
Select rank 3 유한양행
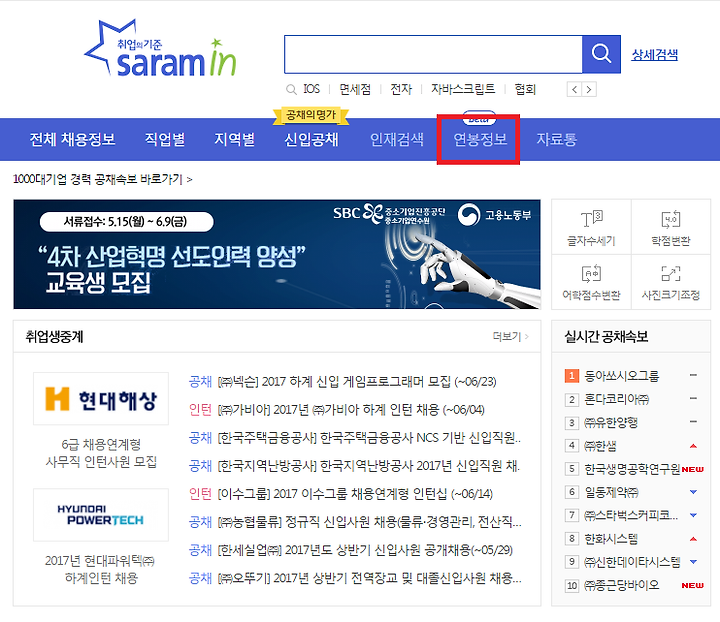click(611, 422)
